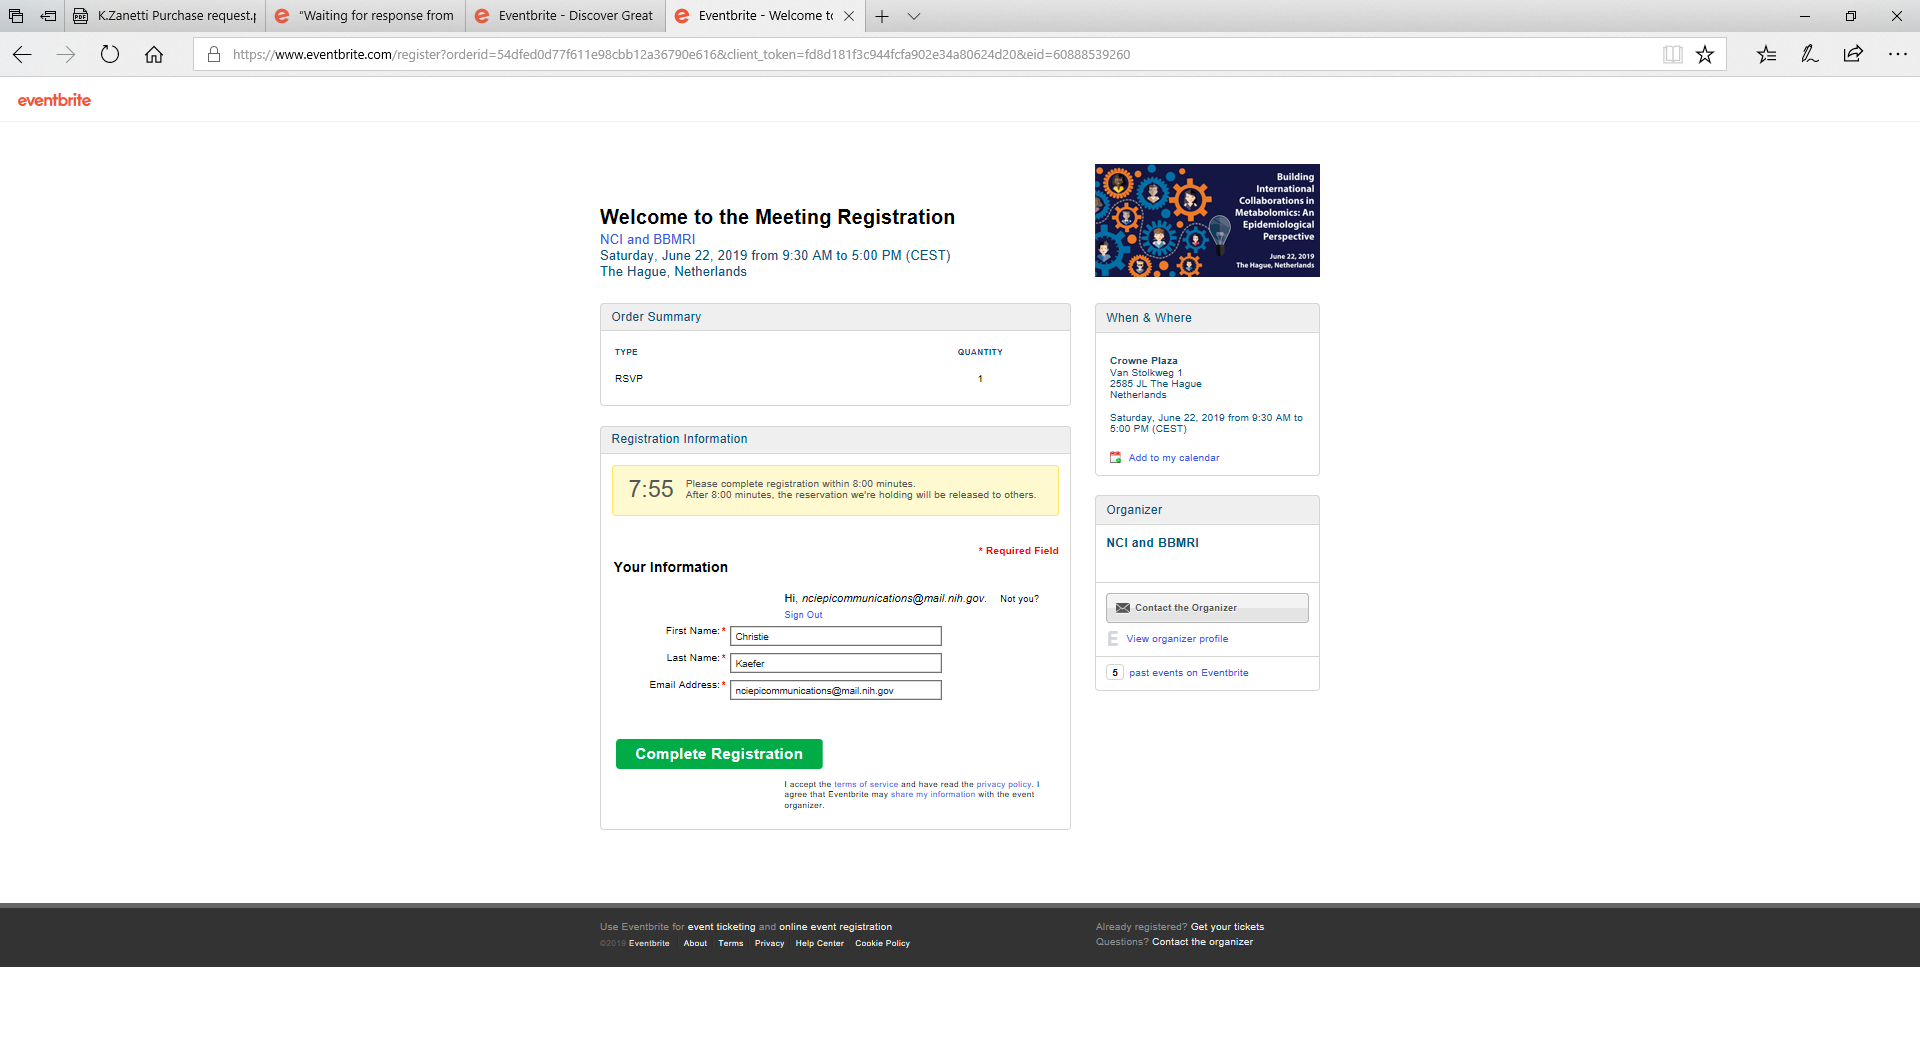Click the address bar URL
The width and height of the screenshot is (1920, 1040).
[x=681, y=55]
